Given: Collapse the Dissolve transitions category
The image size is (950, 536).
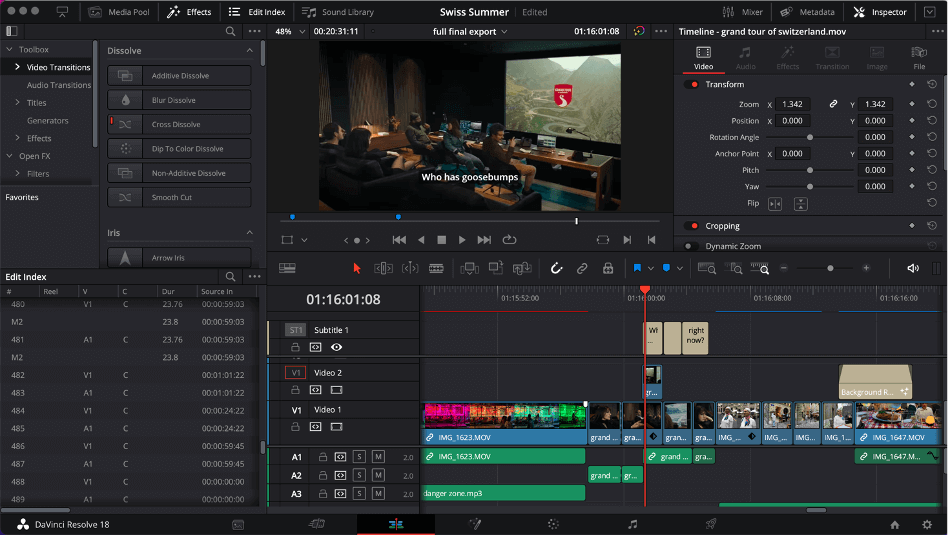Looking at the screenshot, I should [249, 51].
